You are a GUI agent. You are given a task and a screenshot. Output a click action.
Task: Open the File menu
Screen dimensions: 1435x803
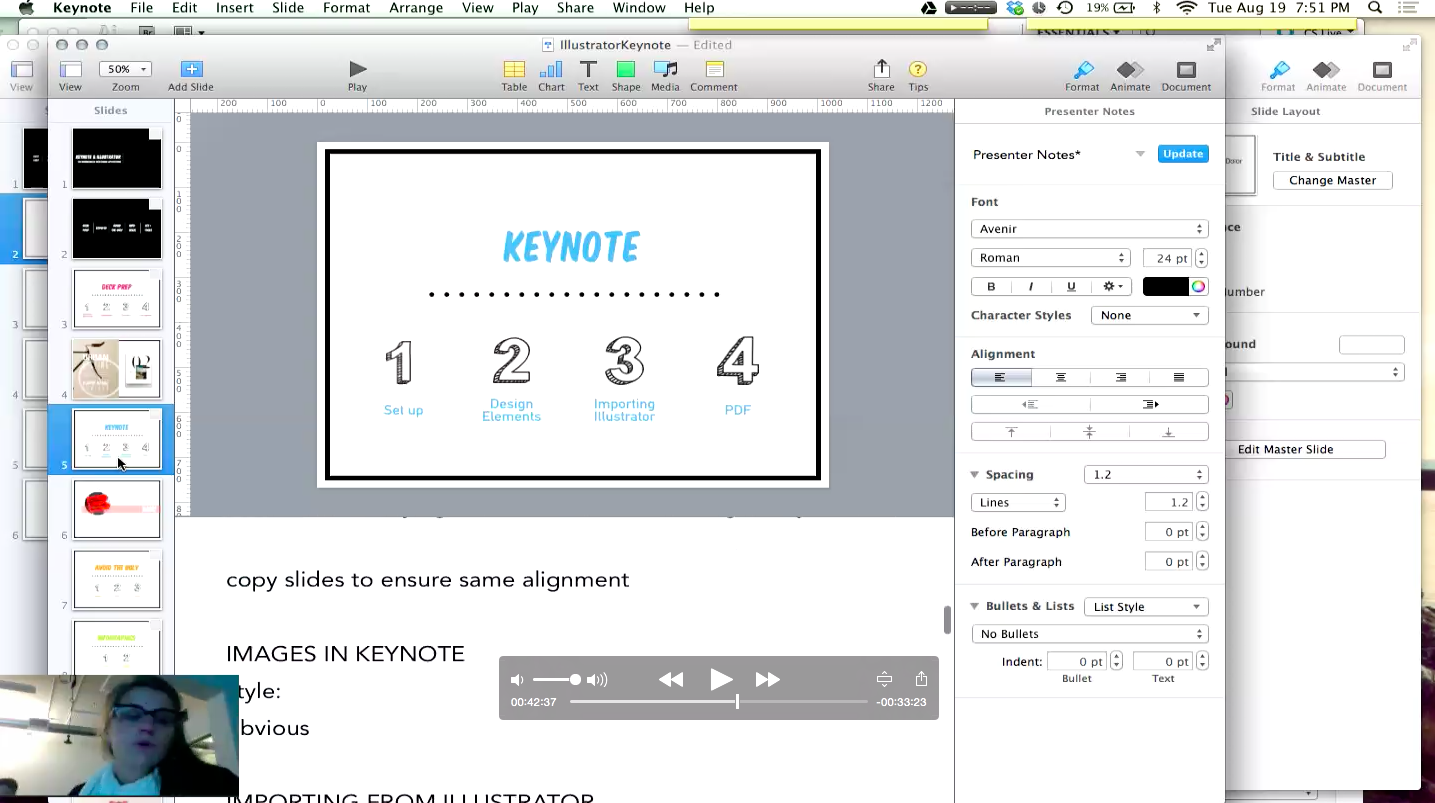[142, 8]
